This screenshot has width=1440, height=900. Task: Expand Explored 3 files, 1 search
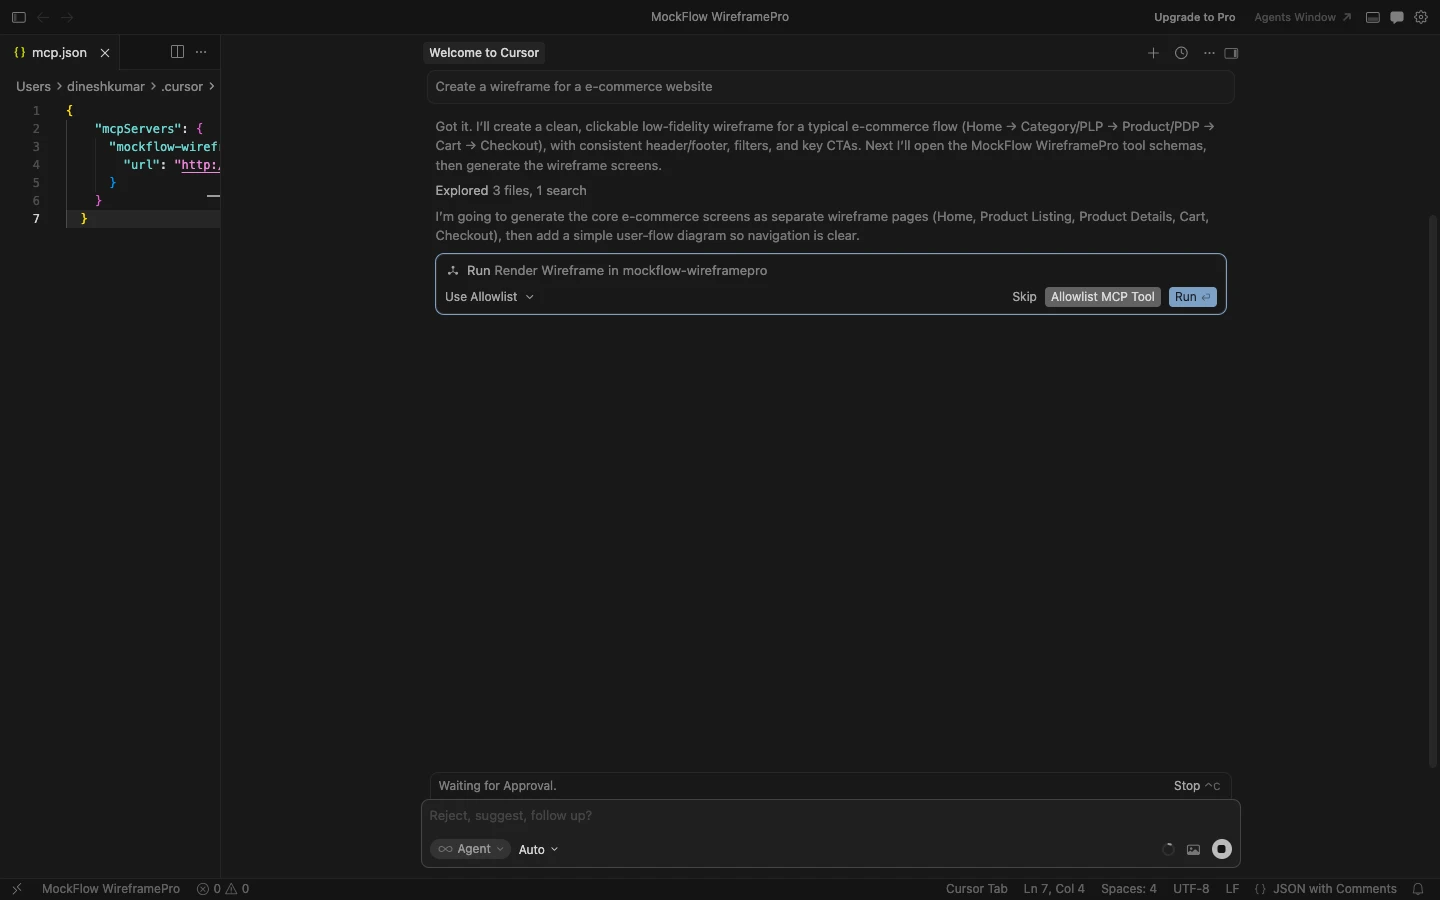[x=511, y=191]
